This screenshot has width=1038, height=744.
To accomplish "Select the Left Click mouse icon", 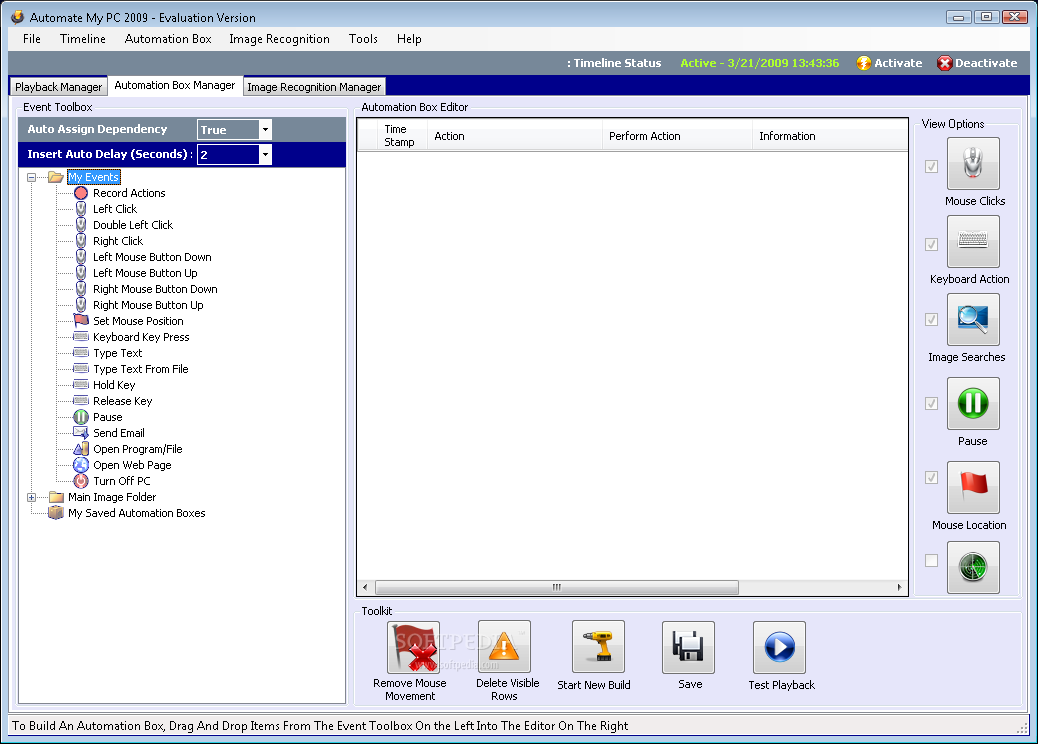I will 81,209.
